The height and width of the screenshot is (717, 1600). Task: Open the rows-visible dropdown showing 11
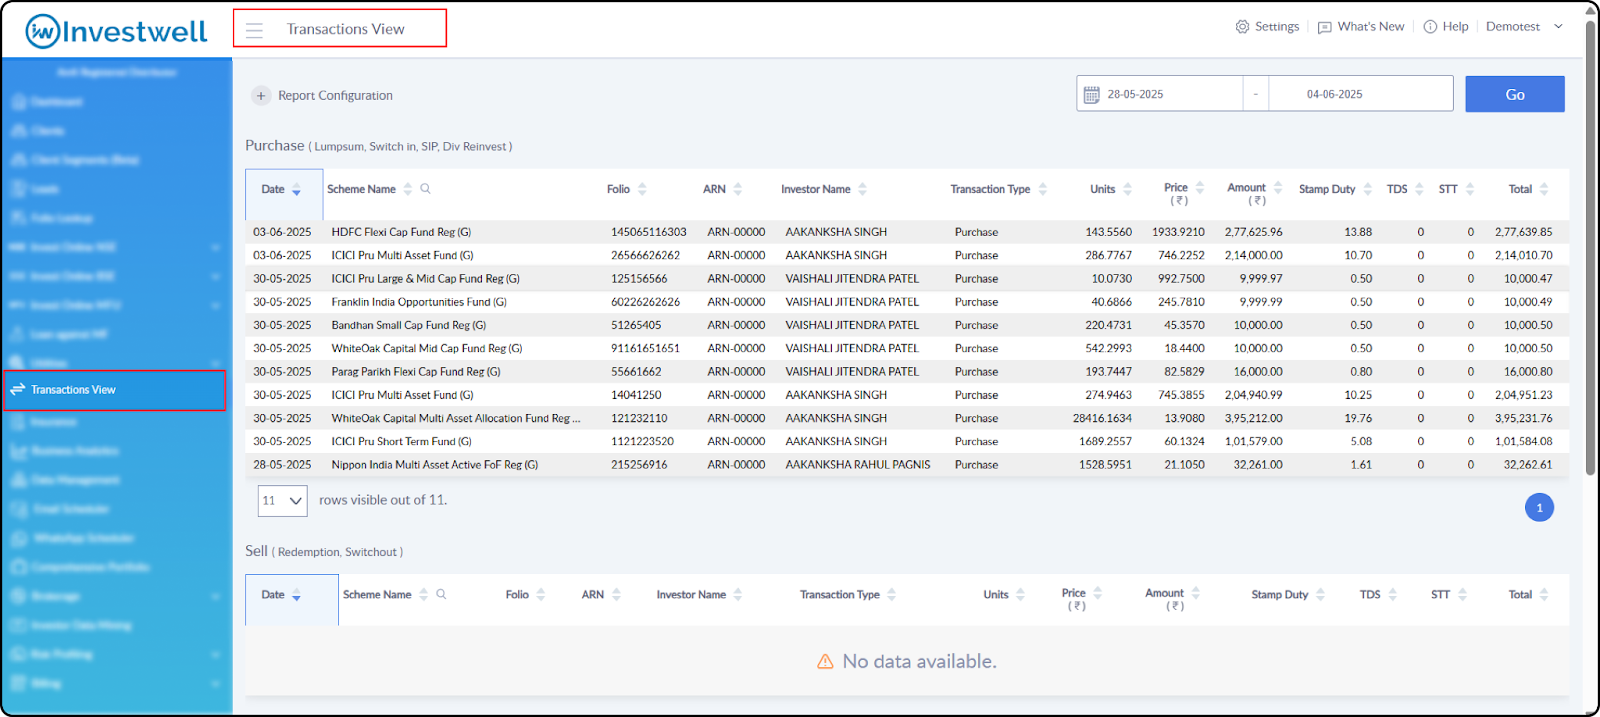pyautogui.click(x=282, y=501)
